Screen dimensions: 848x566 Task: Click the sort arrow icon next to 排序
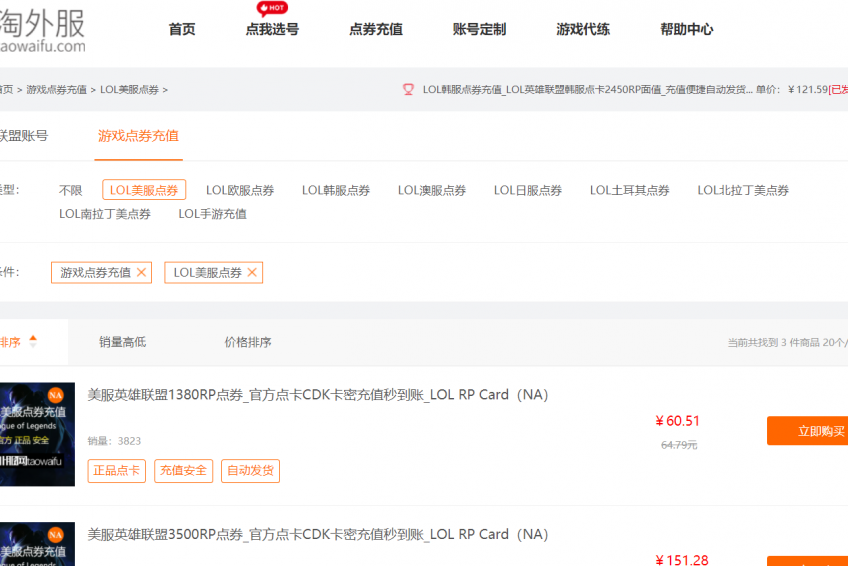click(x=33, y=342)
